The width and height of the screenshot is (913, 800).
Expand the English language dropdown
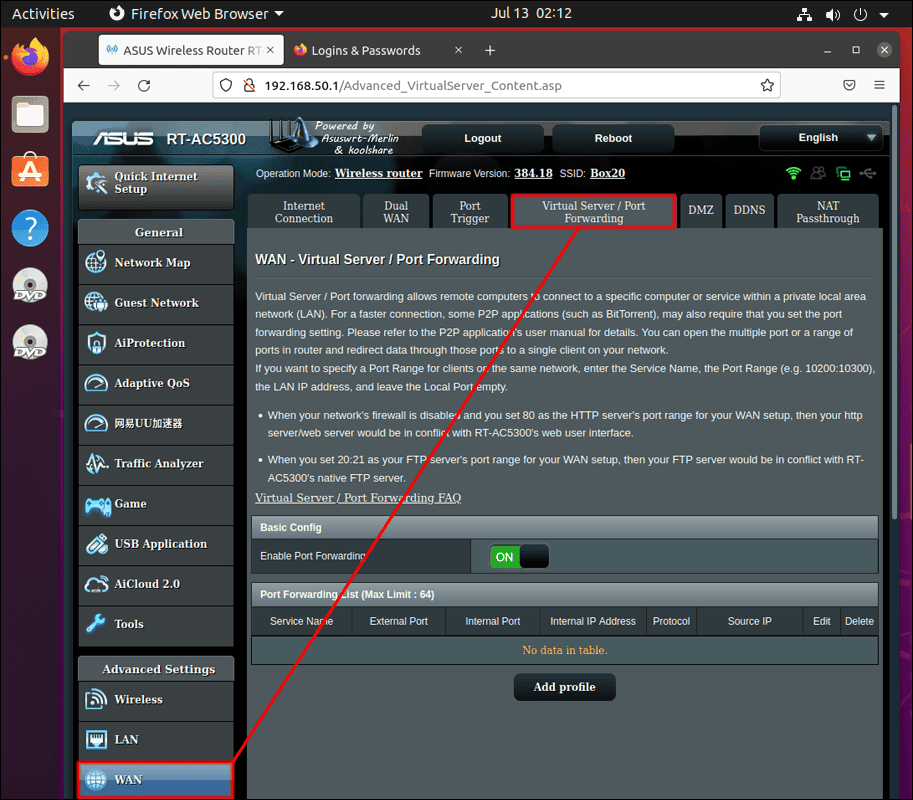[x=819, y=138]
